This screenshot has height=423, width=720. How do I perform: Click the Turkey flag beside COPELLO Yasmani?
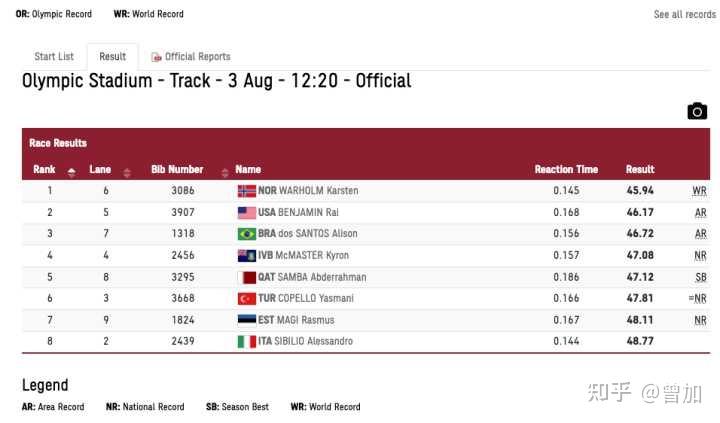[x=247, y=299]
